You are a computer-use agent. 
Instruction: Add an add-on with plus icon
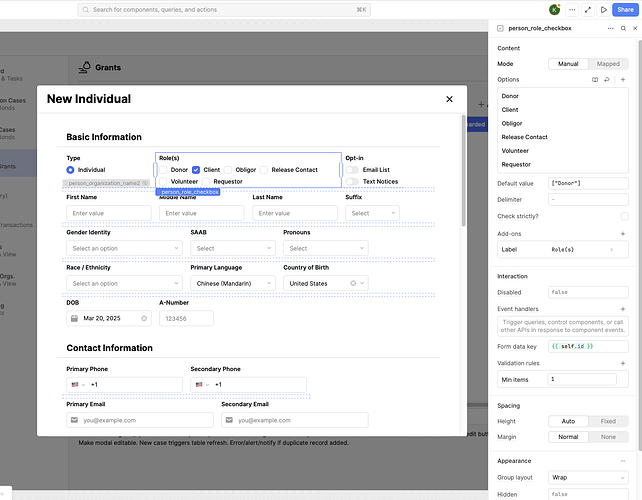click(x=623, y=234)
